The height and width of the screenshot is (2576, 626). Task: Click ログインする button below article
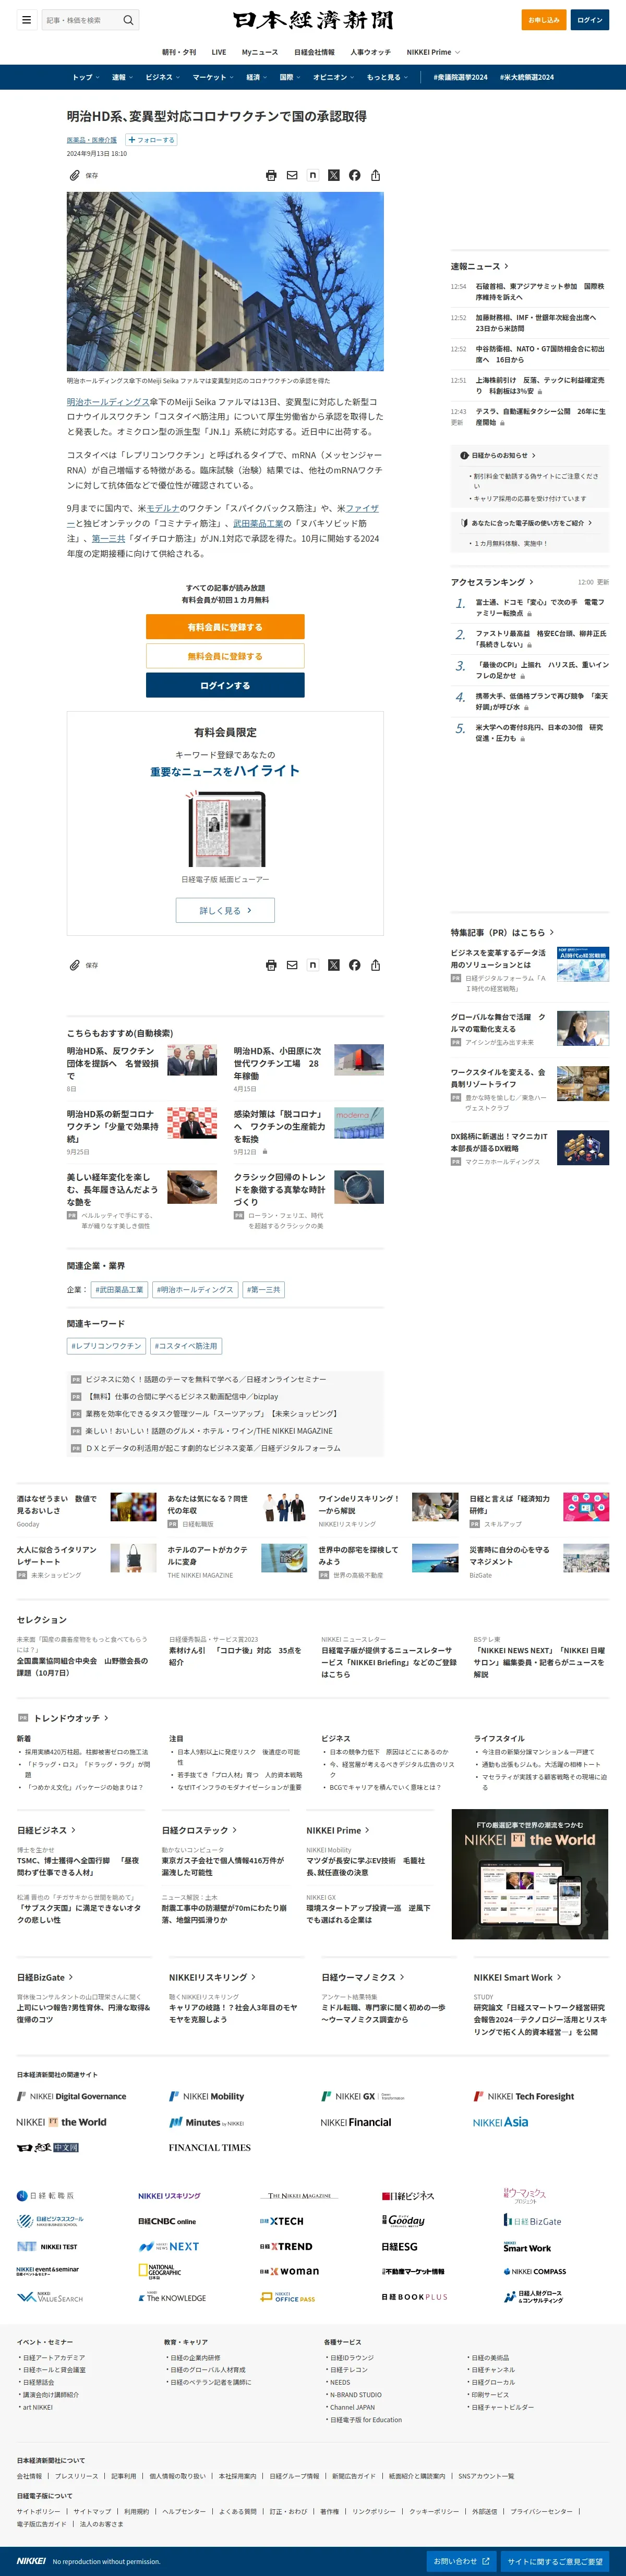(x=225, y=685)
